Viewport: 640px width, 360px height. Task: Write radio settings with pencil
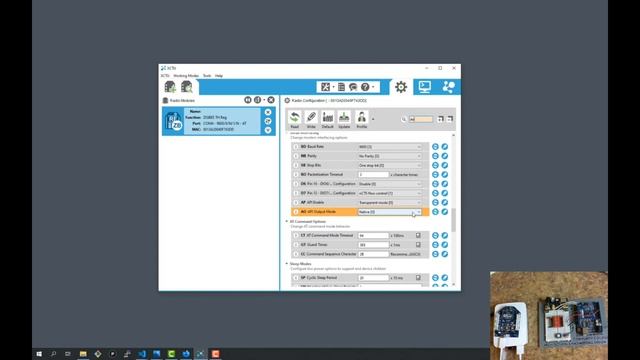(311, 119)
